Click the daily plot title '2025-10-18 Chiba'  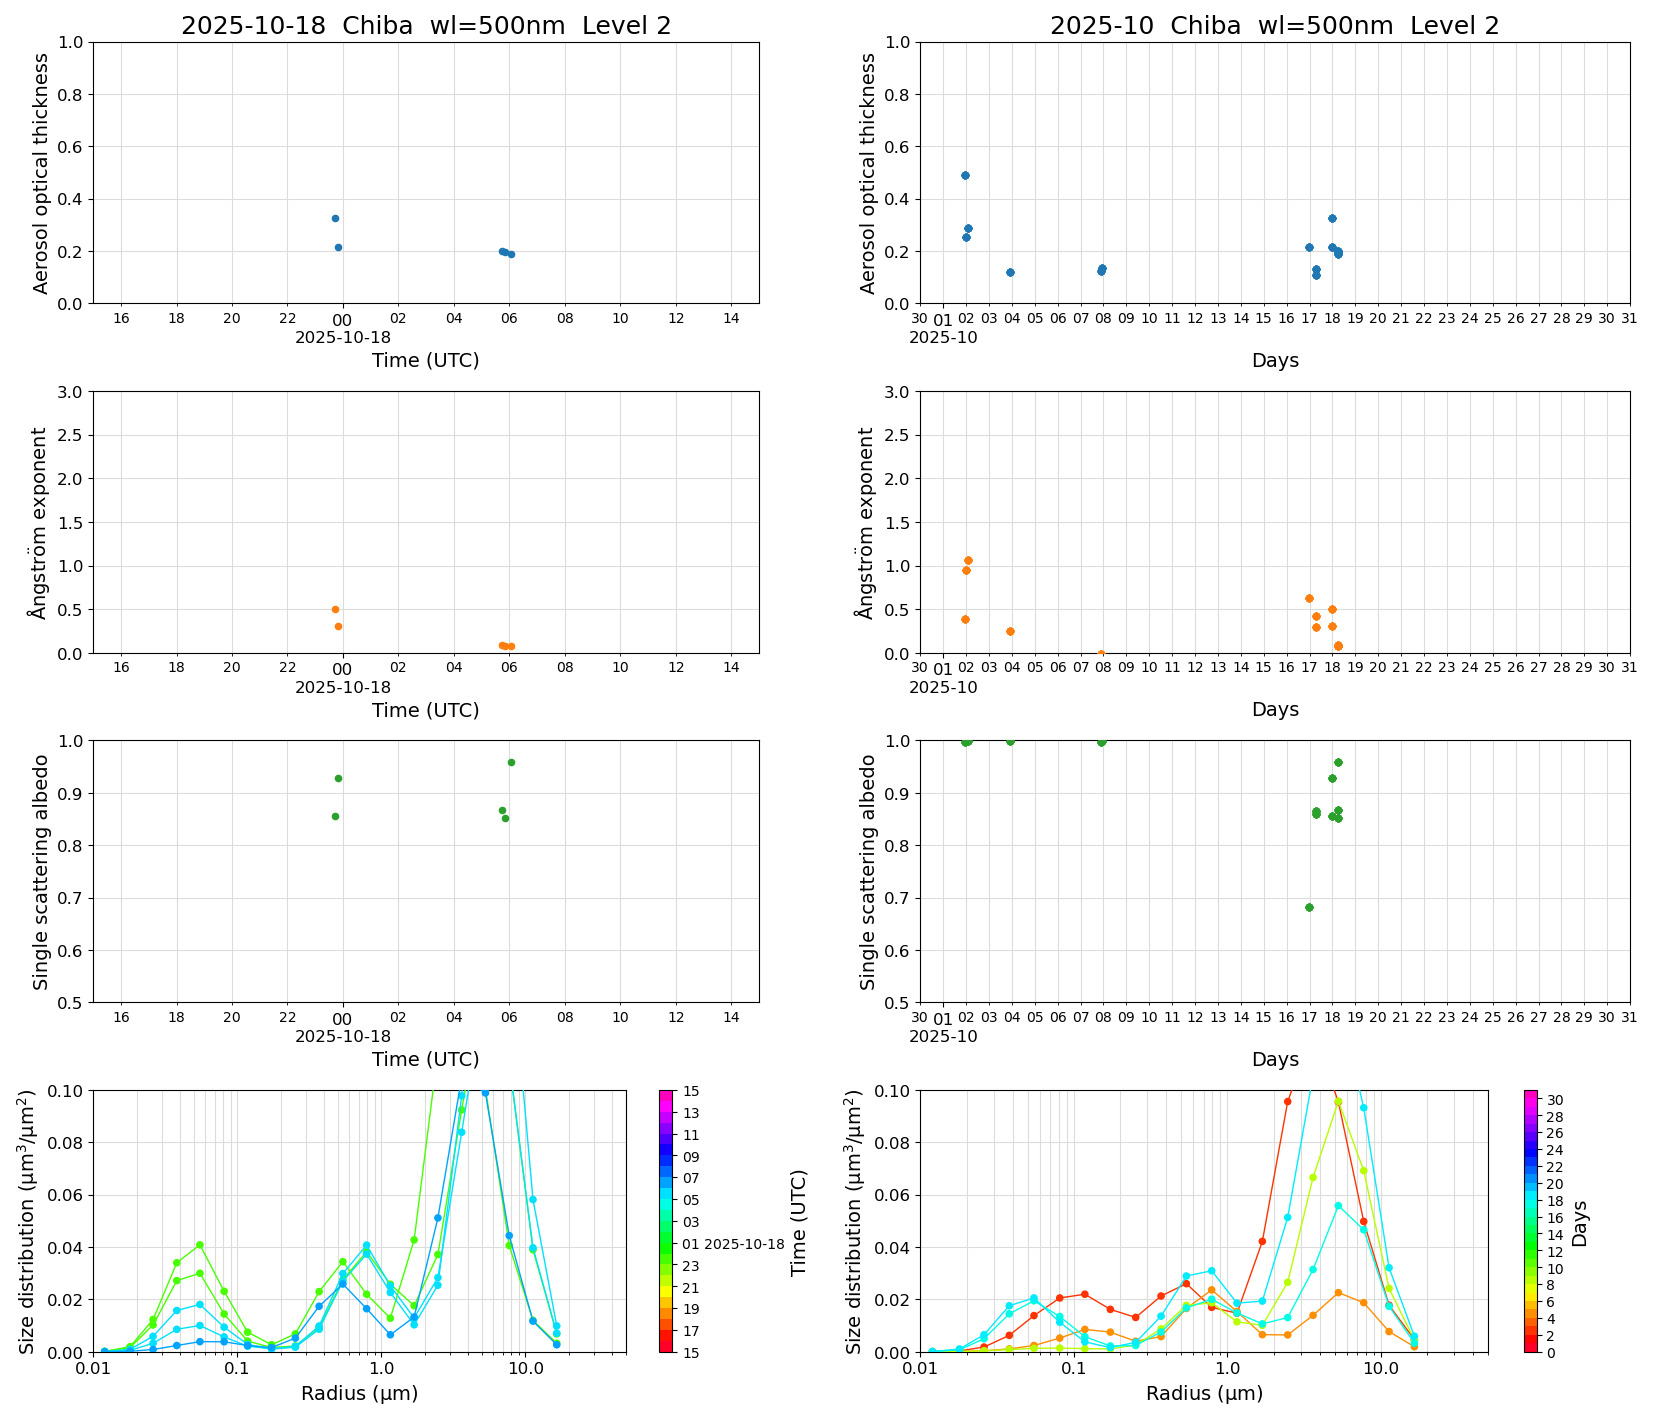425,26
